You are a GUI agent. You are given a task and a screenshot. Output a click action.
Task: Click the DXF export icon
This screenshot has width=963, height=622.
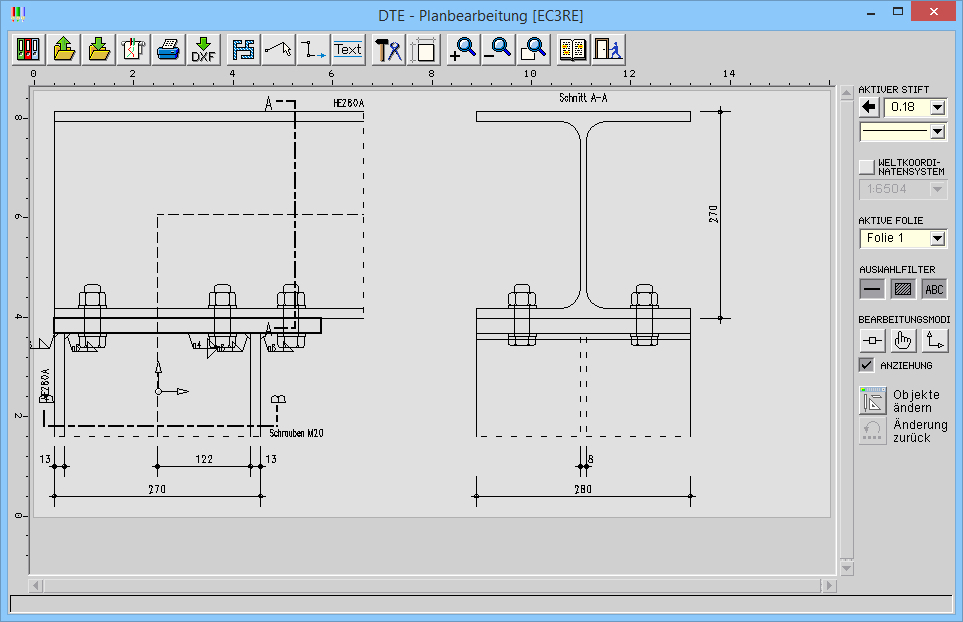204,49
